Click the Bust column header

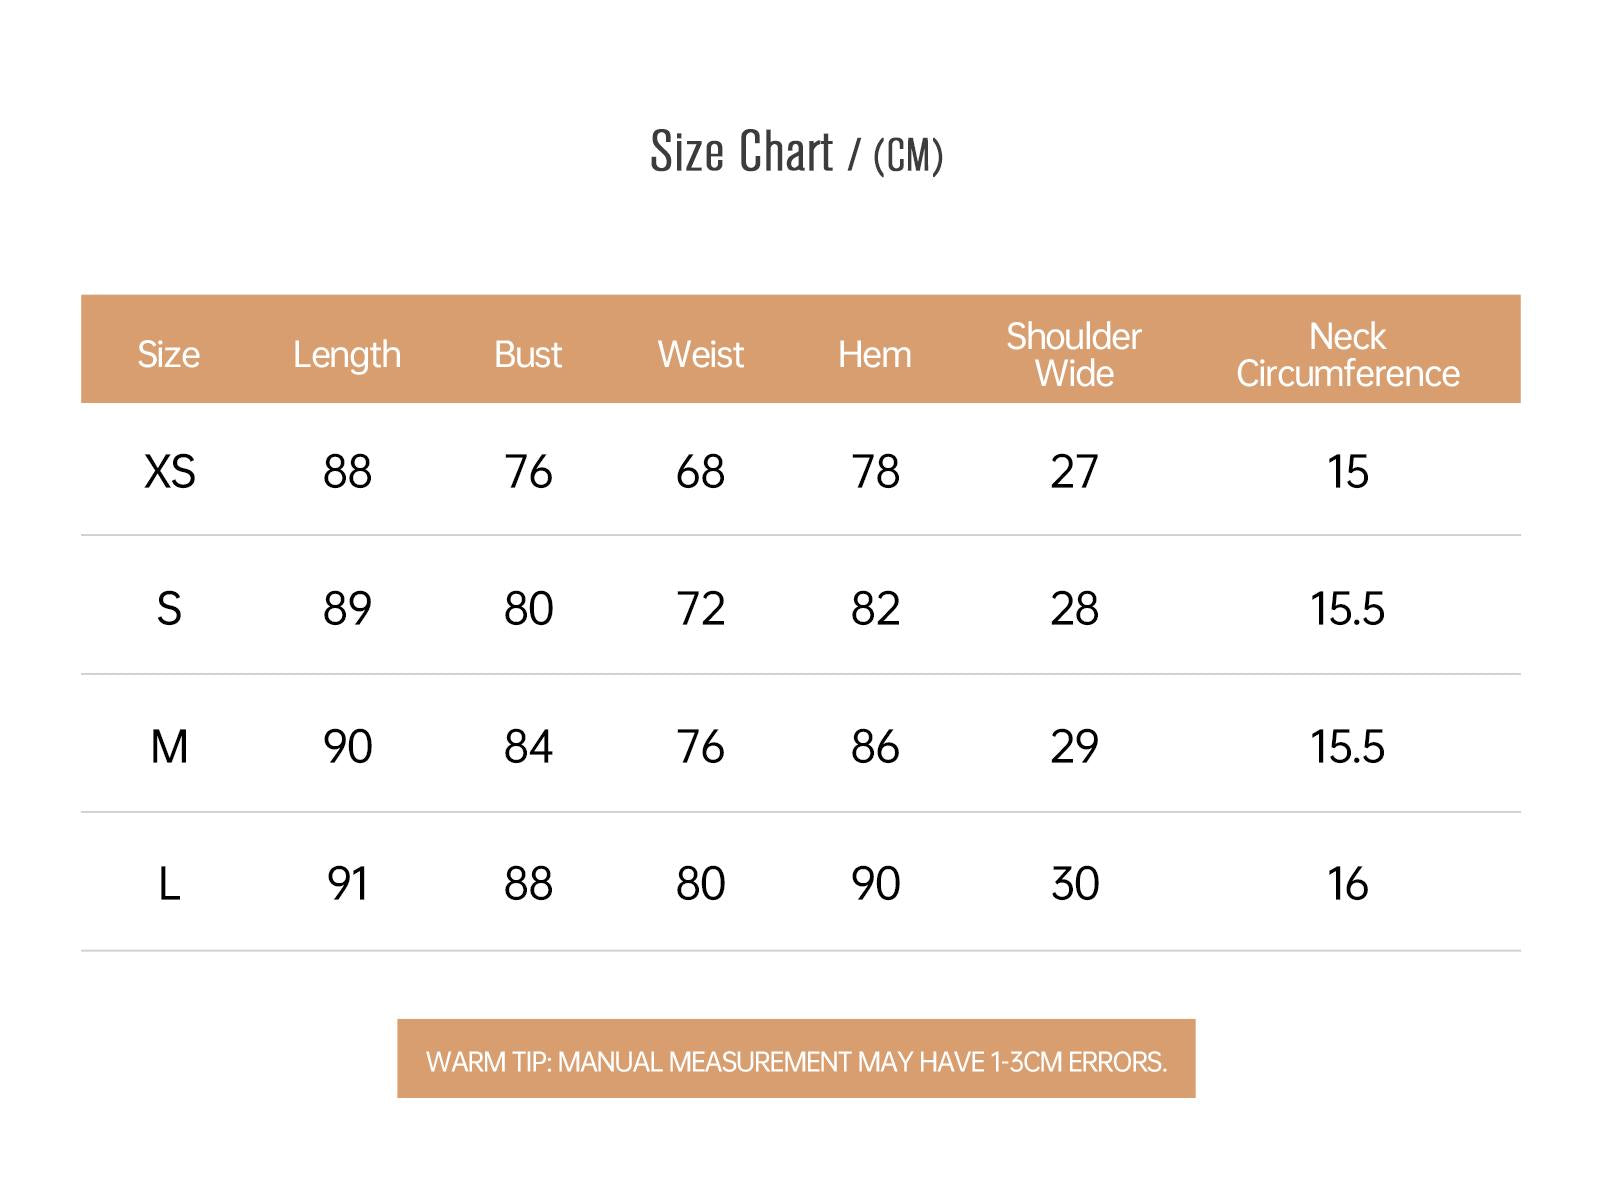(528, 354)
